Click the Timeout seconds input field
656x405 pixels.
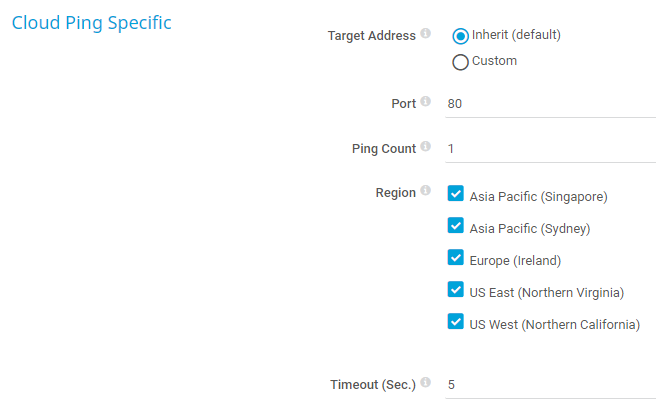point(550,385)
